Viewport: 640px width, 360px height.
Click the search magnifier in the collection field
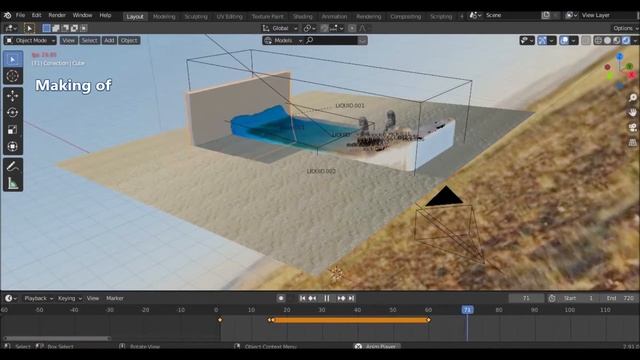(x=310, y=40)
